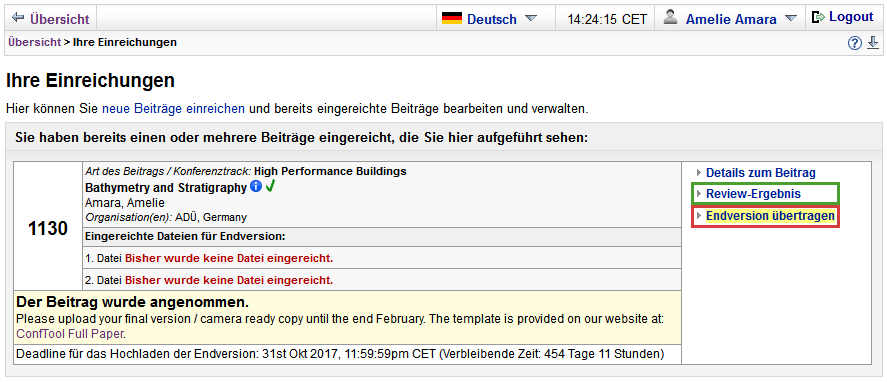Expand the Amelie Amara user menu arrow
This screenshot has height=382, width=887.
coord(791,18)
